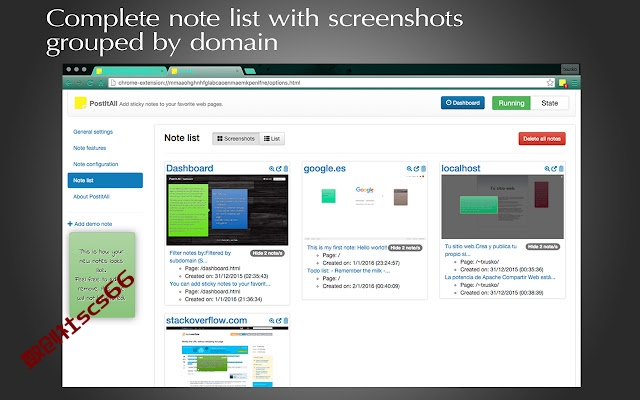Open the localhost card's external link icon

pos(554,169)
